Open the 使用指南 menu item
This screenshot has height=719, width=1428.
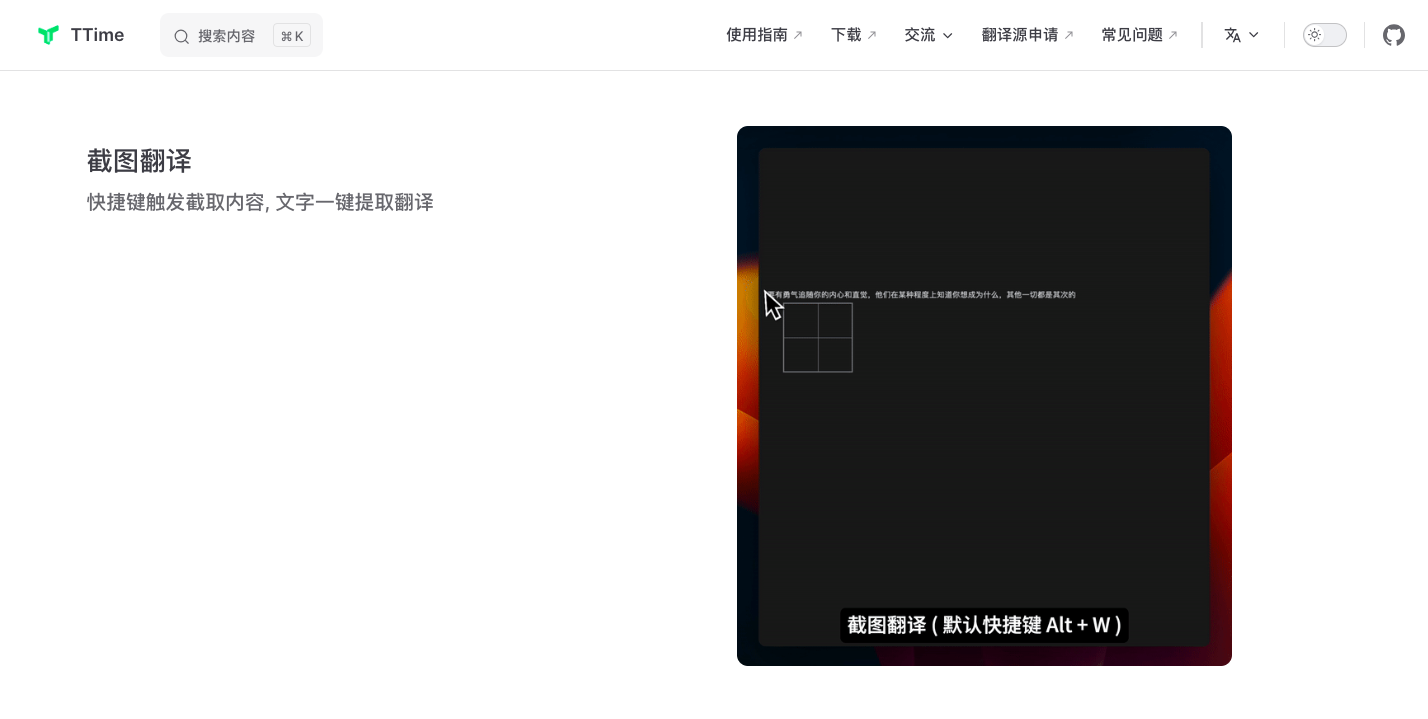(x=756, y=34)
